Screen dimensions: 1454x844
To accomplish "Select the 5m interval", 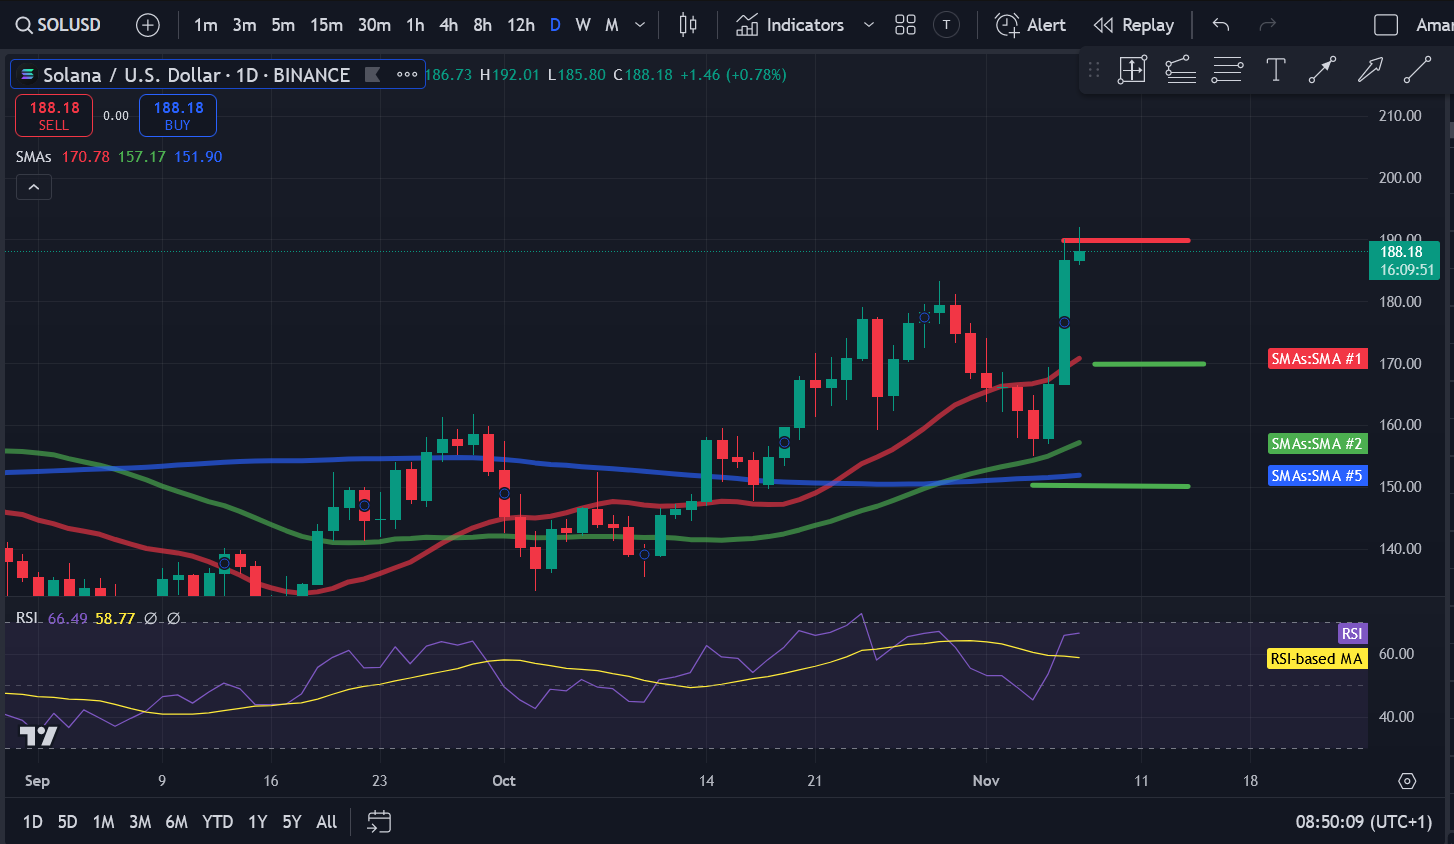I will pyautogui.click(x=283, y=25).
